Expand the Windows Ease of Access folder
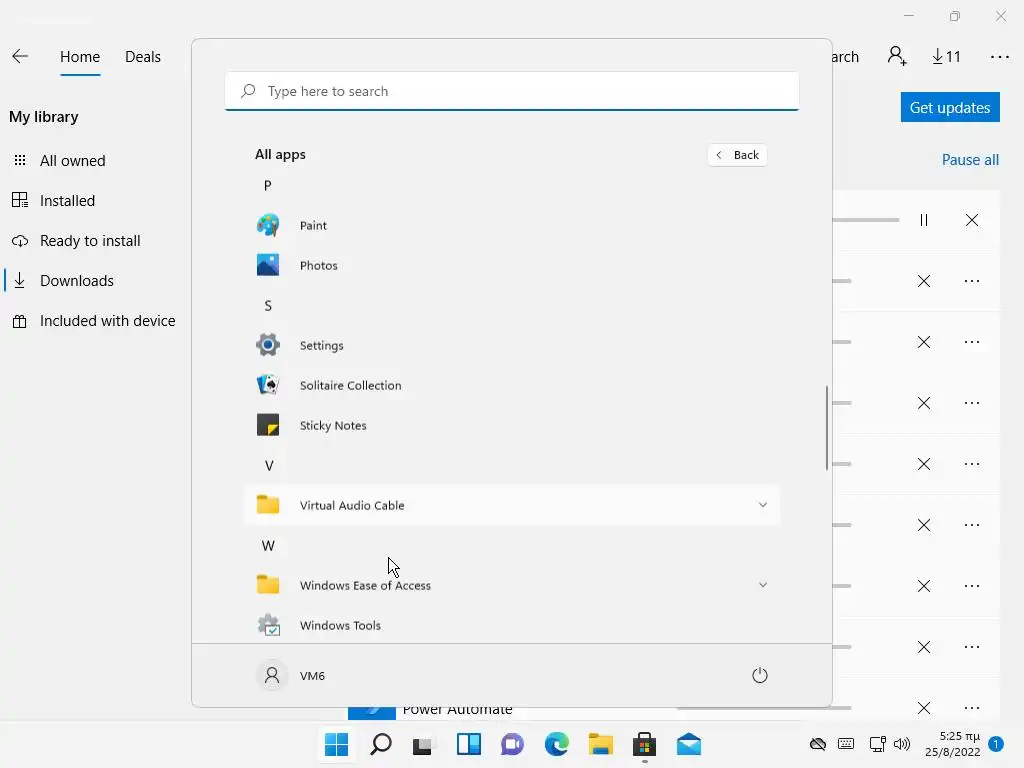1024x768 pixels. pyautogui.click(x=512, y=585)
